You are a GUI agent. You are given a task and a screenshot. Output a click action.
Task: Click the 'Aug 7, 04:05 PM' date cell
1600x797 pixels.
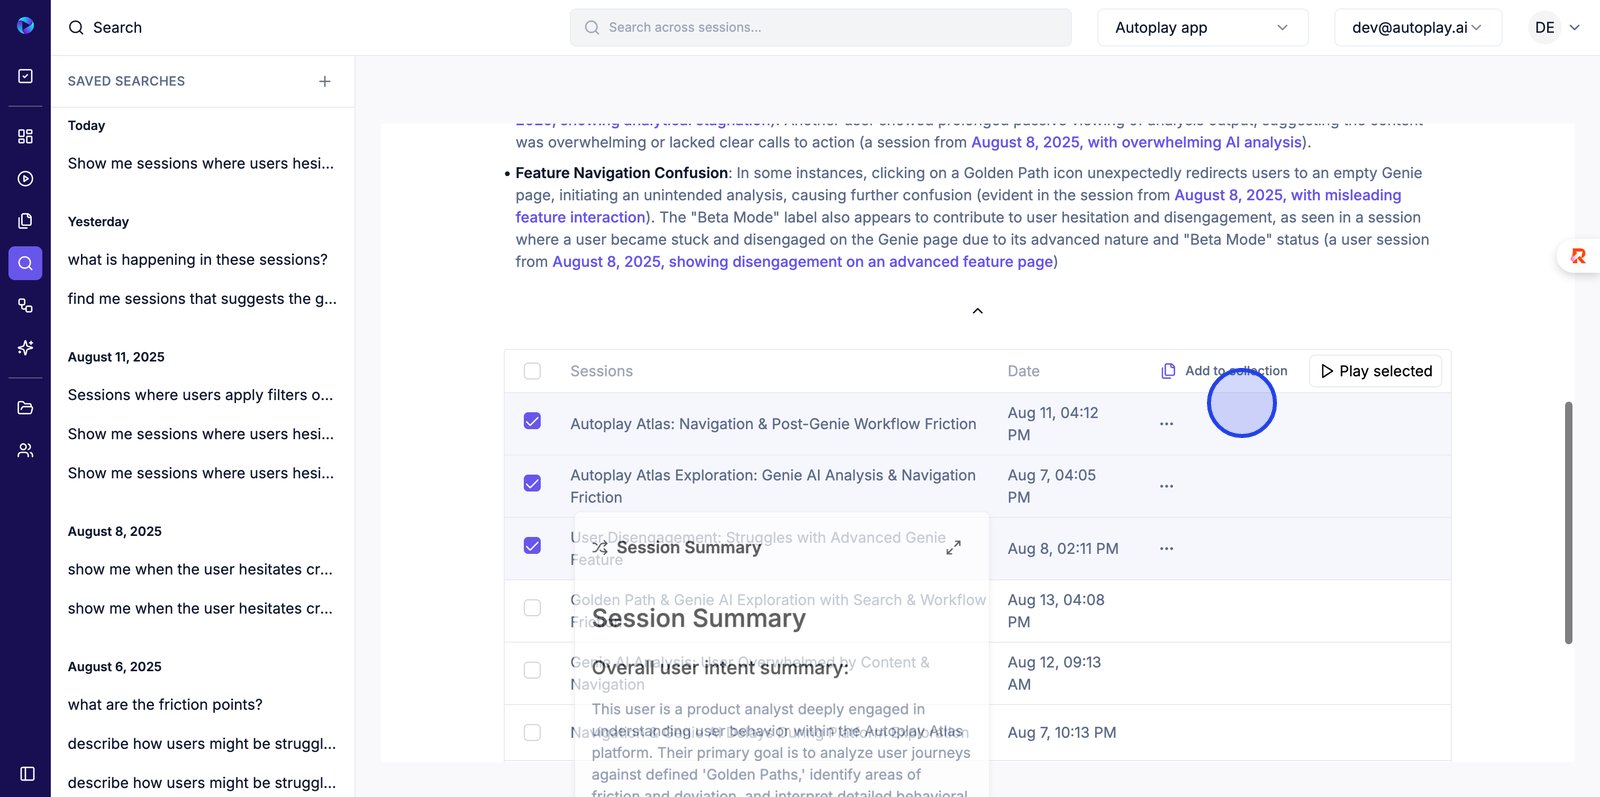click(x=1052, y=486)
